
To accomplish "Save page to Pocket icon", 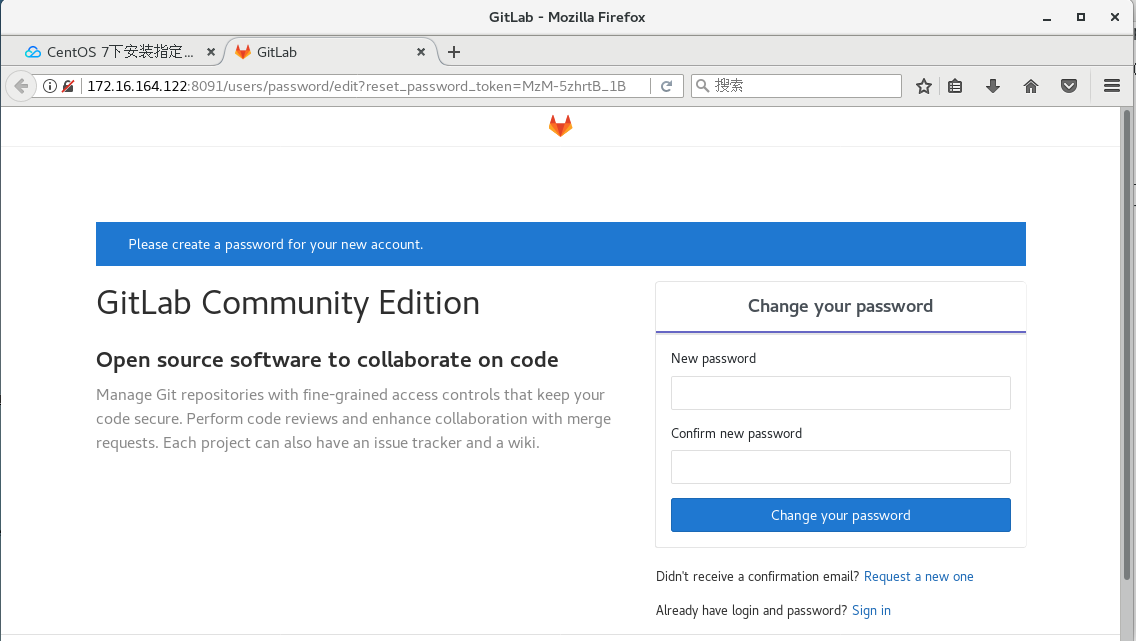I will [x=1069, y=86].
